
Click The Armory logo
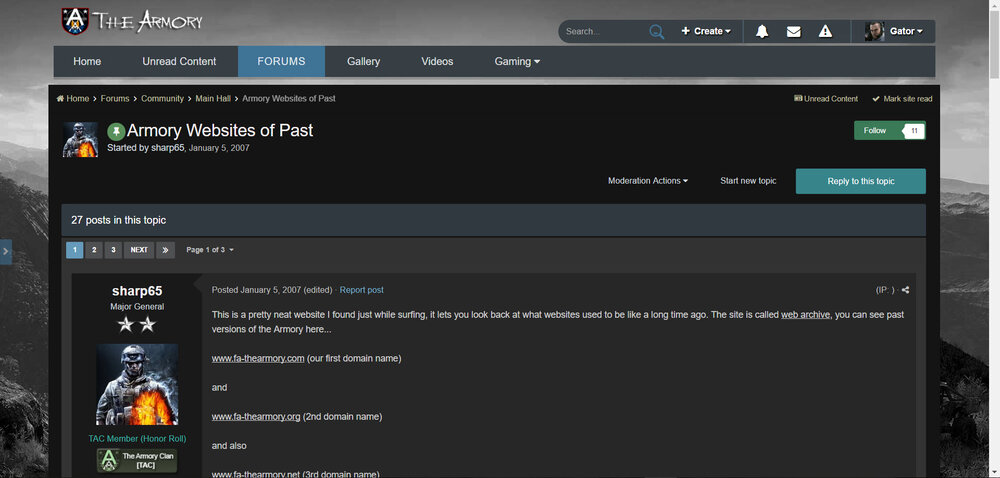pyautogui.click(x=132, y=20)
